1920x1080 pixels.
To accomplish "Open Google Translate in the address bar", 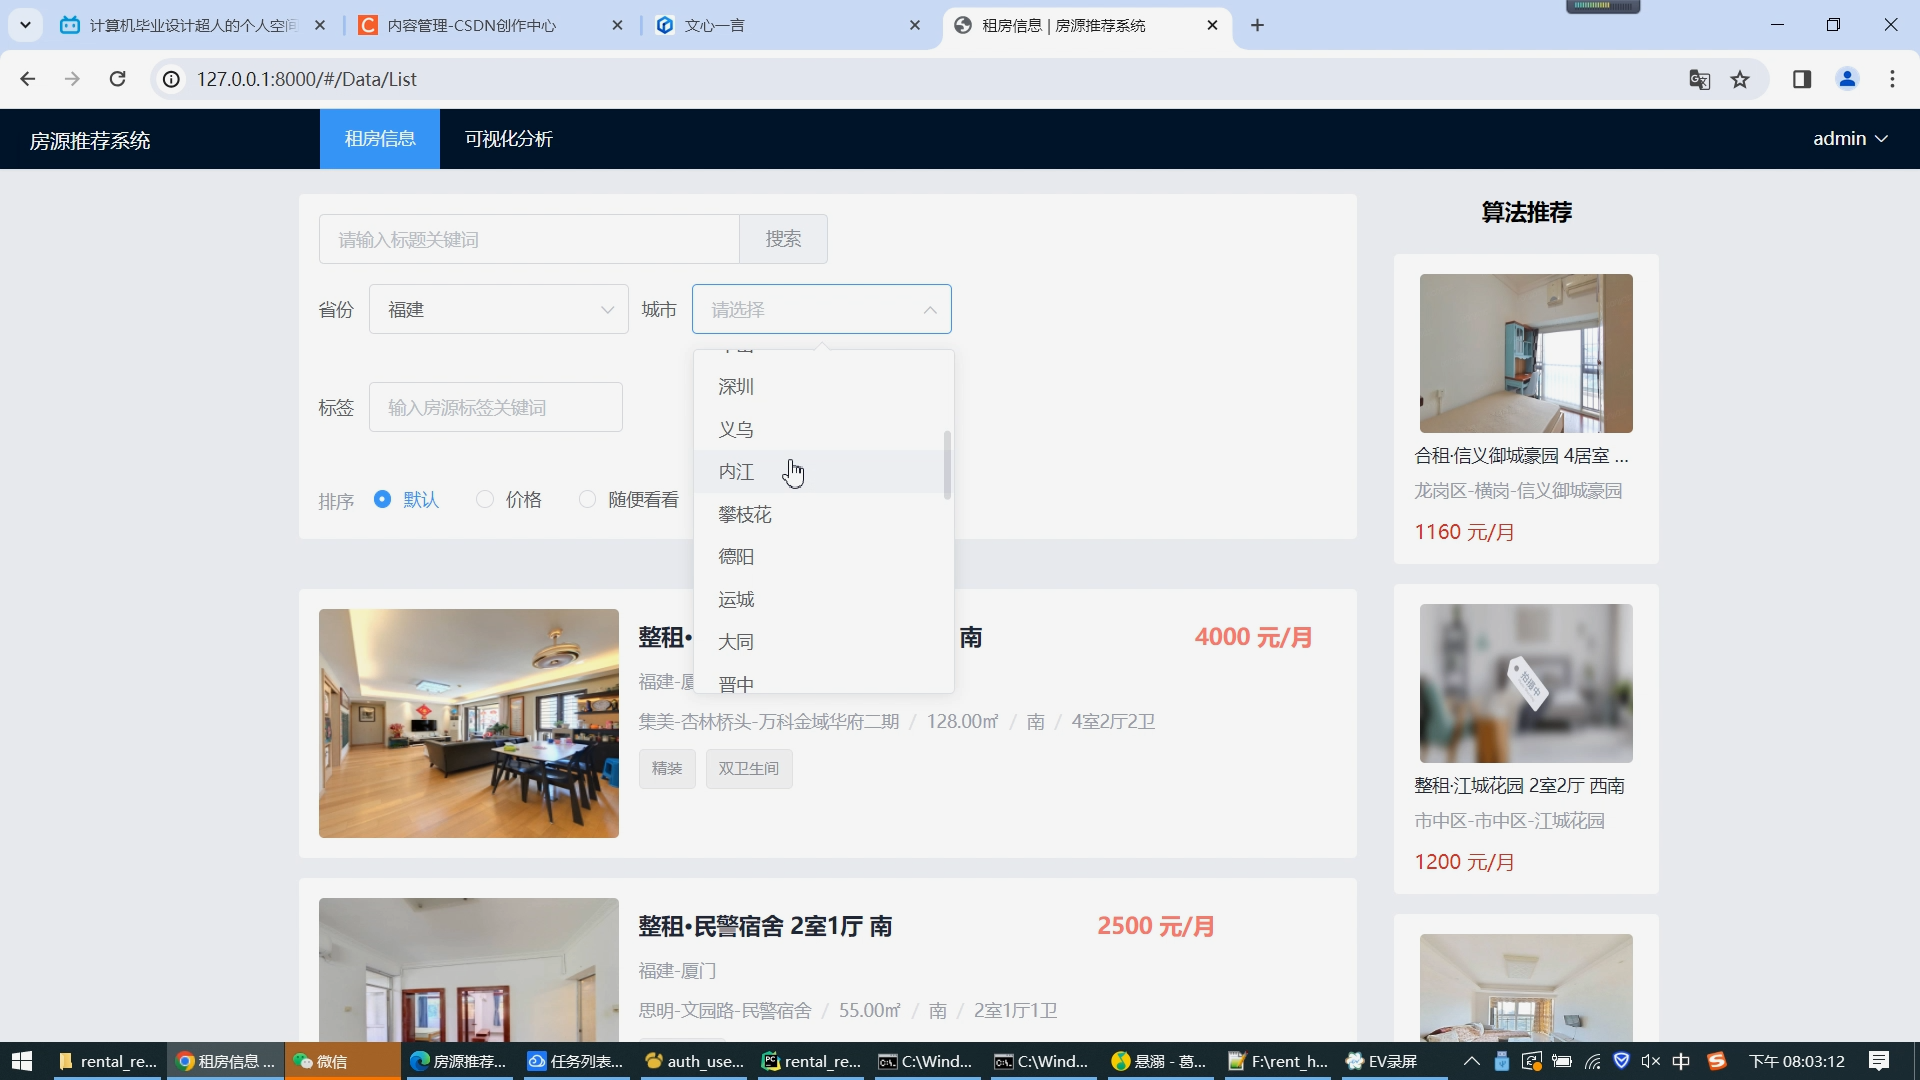I will pos(1698,79).
